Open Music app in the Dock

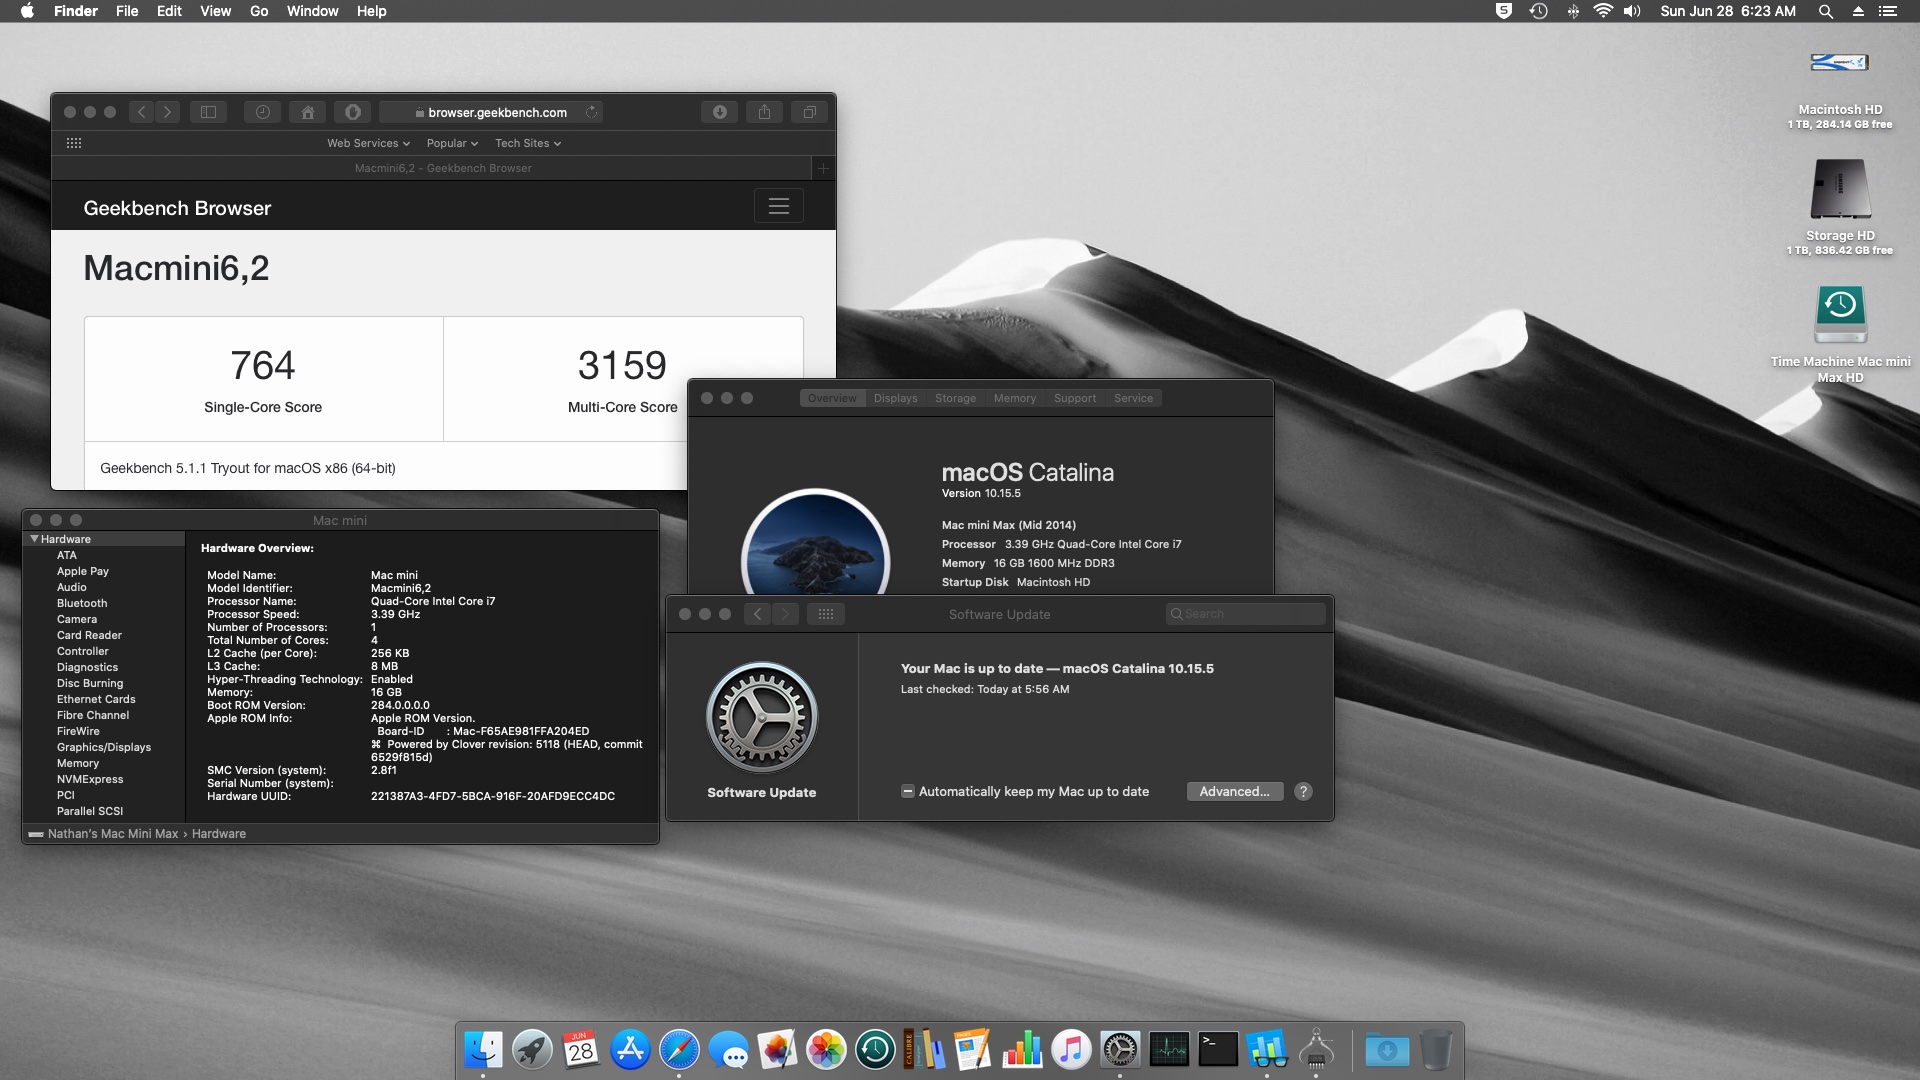click(x=1071, y=1050)
